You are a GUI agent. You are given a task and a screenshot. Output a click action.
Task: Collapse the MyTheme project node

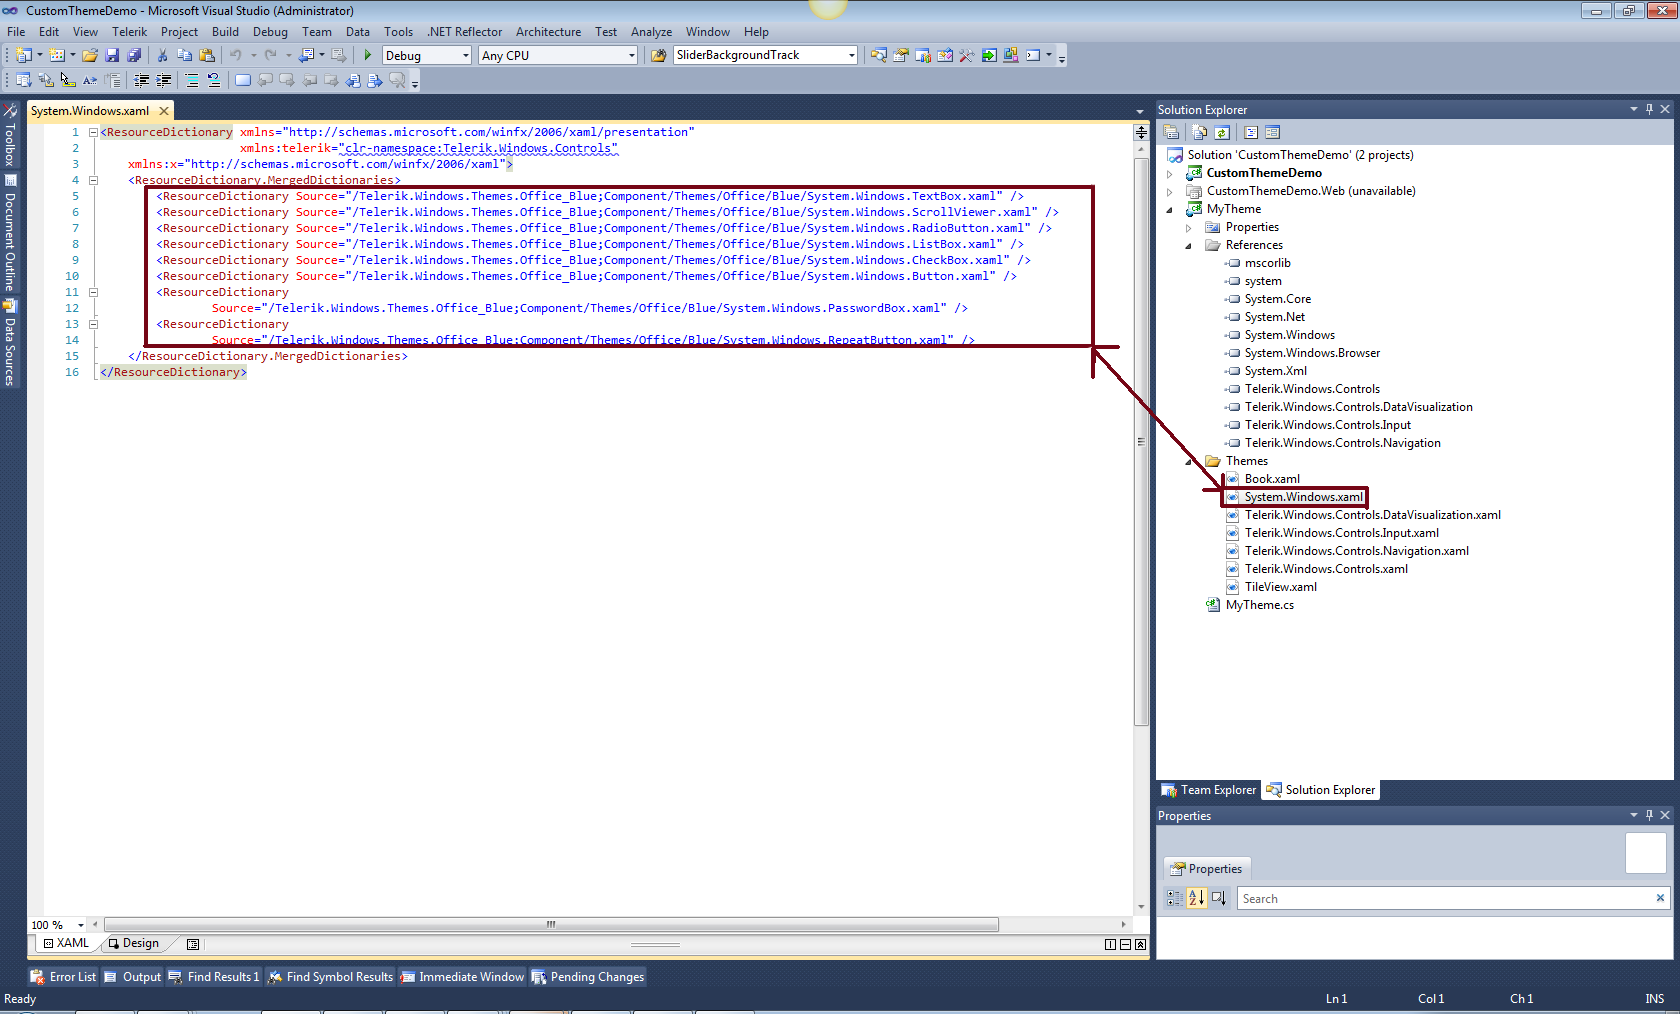pos(1170,209)
